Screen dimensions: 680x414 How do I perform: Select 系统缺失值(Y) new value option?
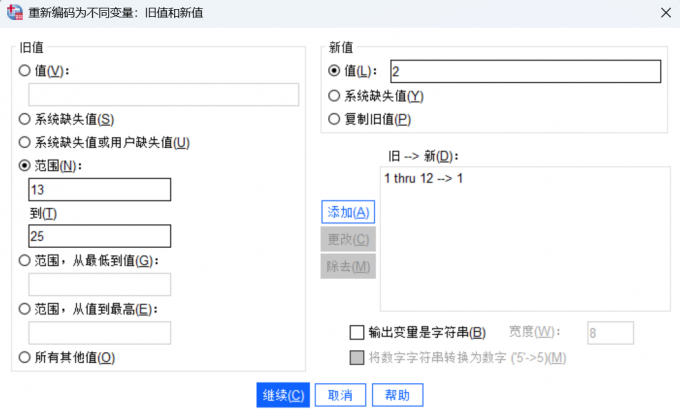point(334,95)
